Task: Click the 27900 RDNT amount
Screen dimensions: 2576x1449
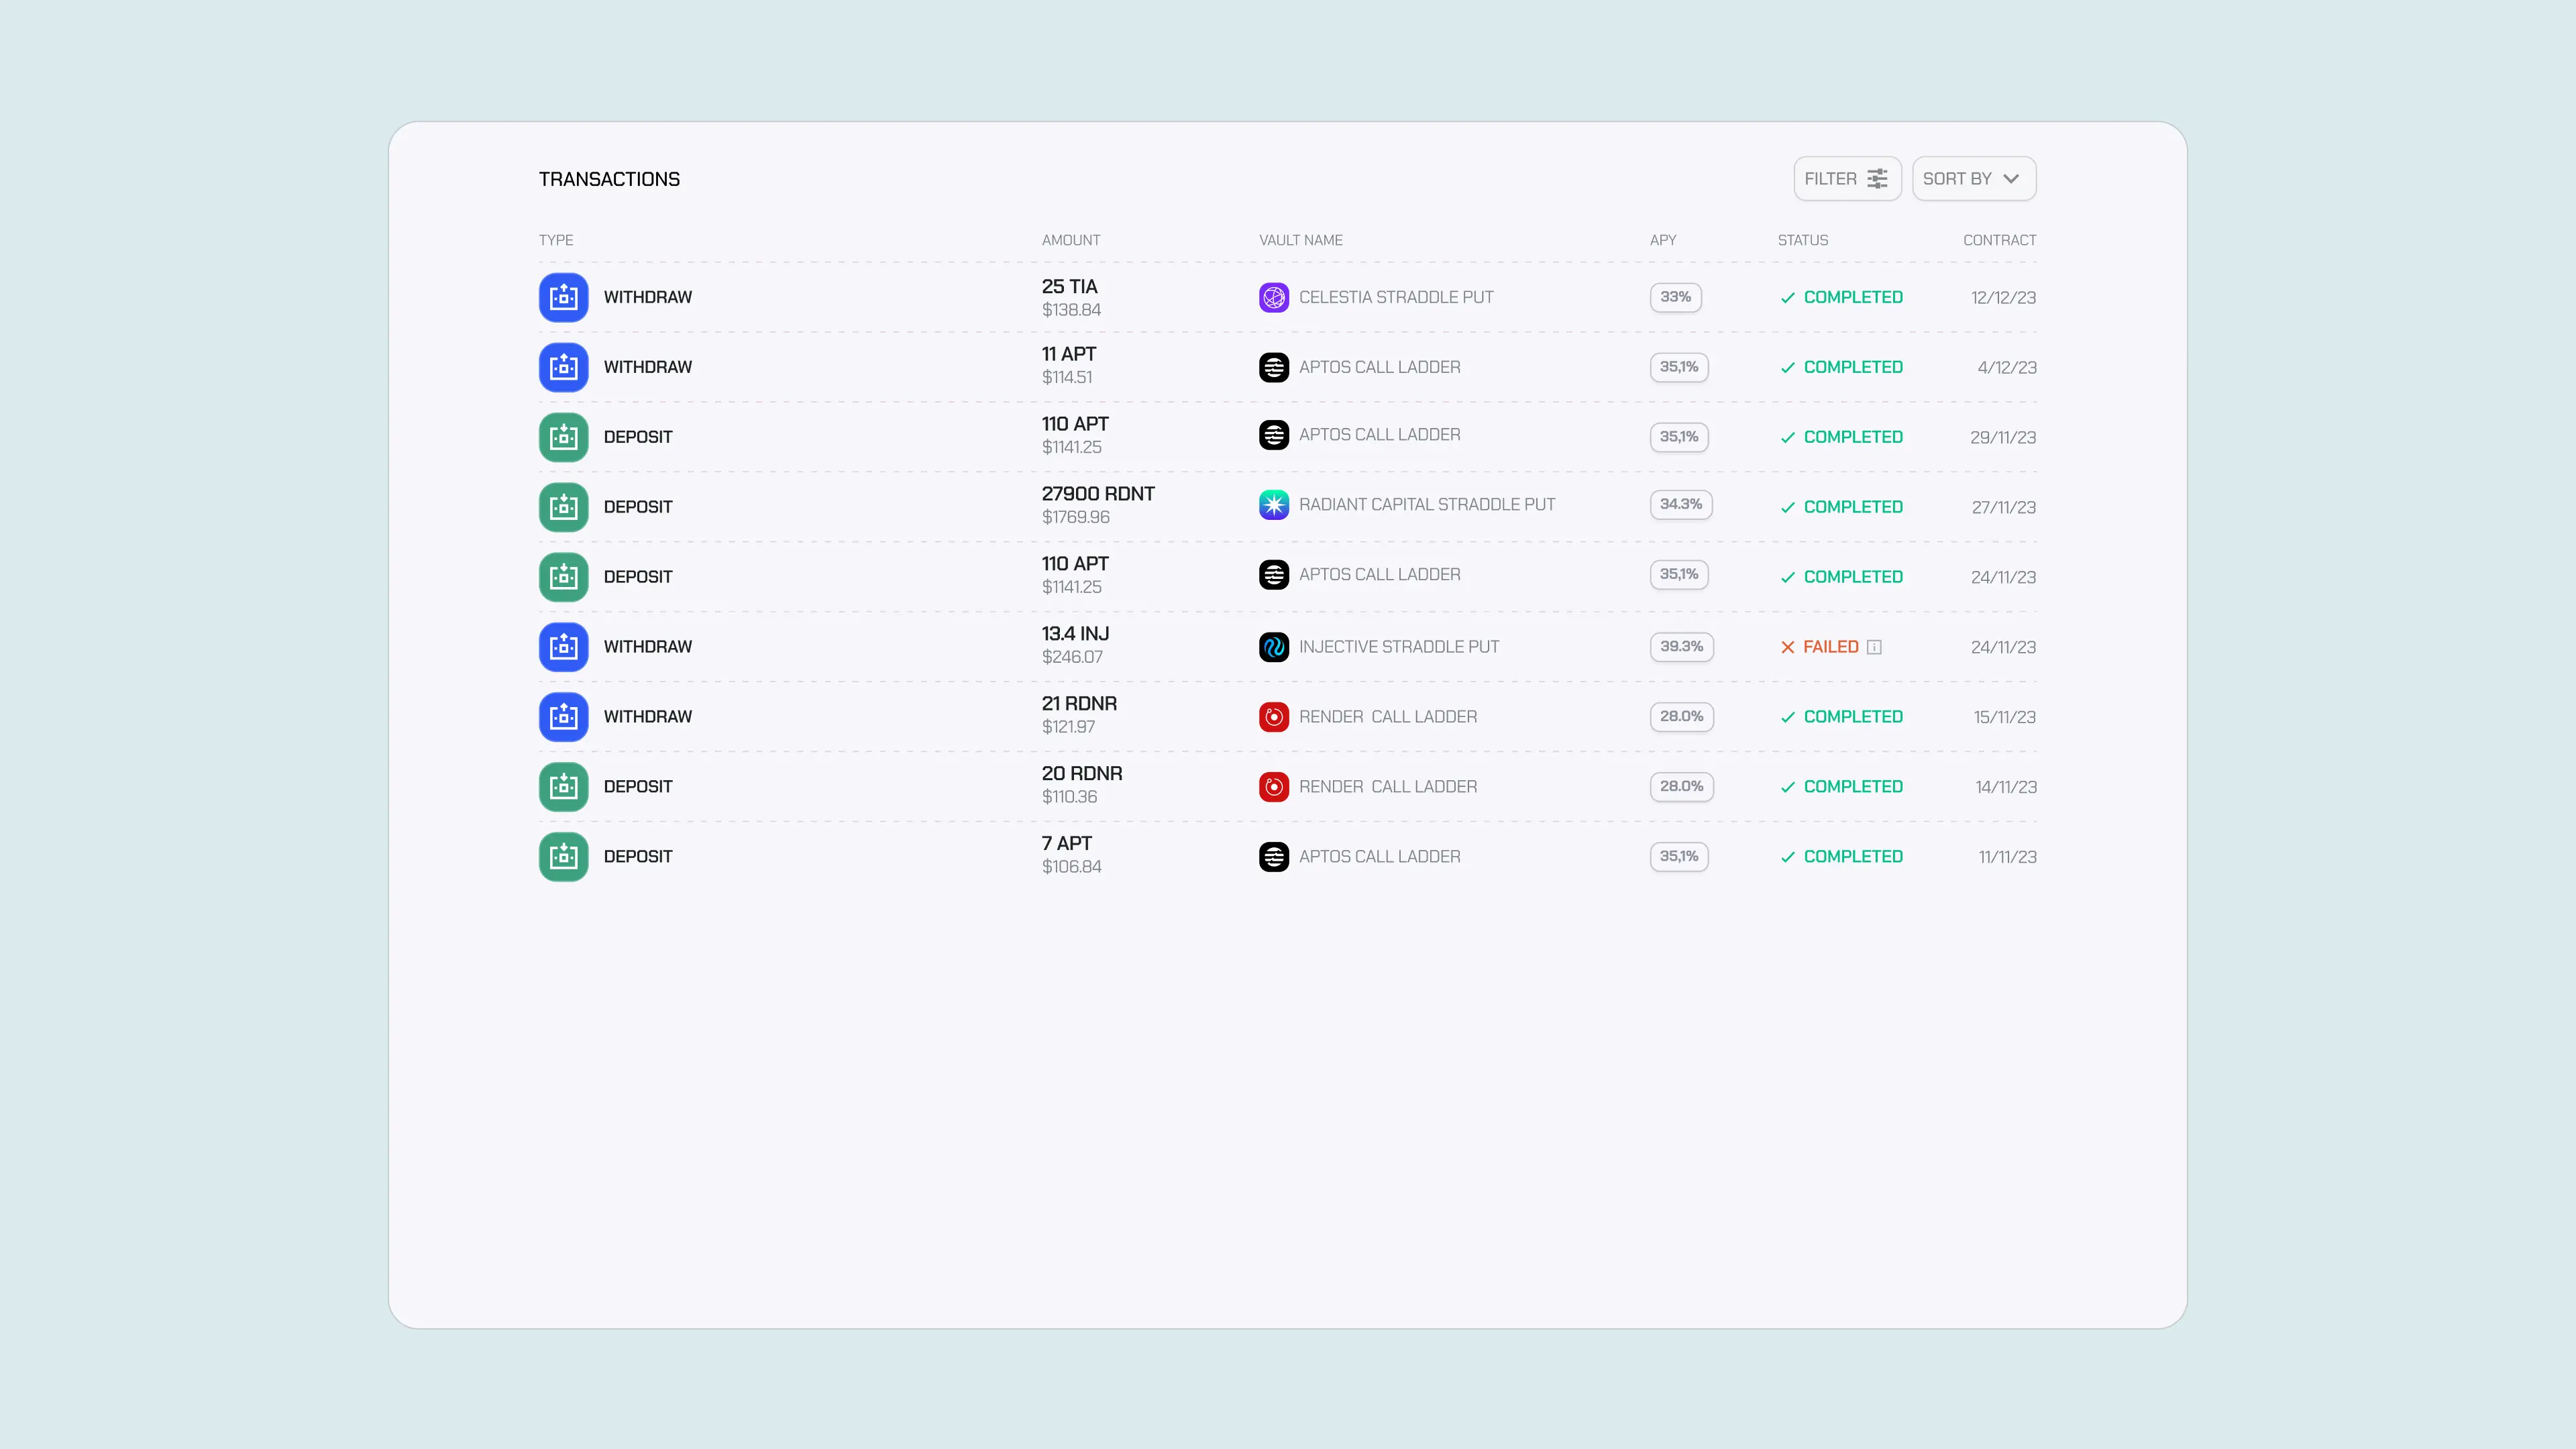Action: click(x=1098, y=494)
